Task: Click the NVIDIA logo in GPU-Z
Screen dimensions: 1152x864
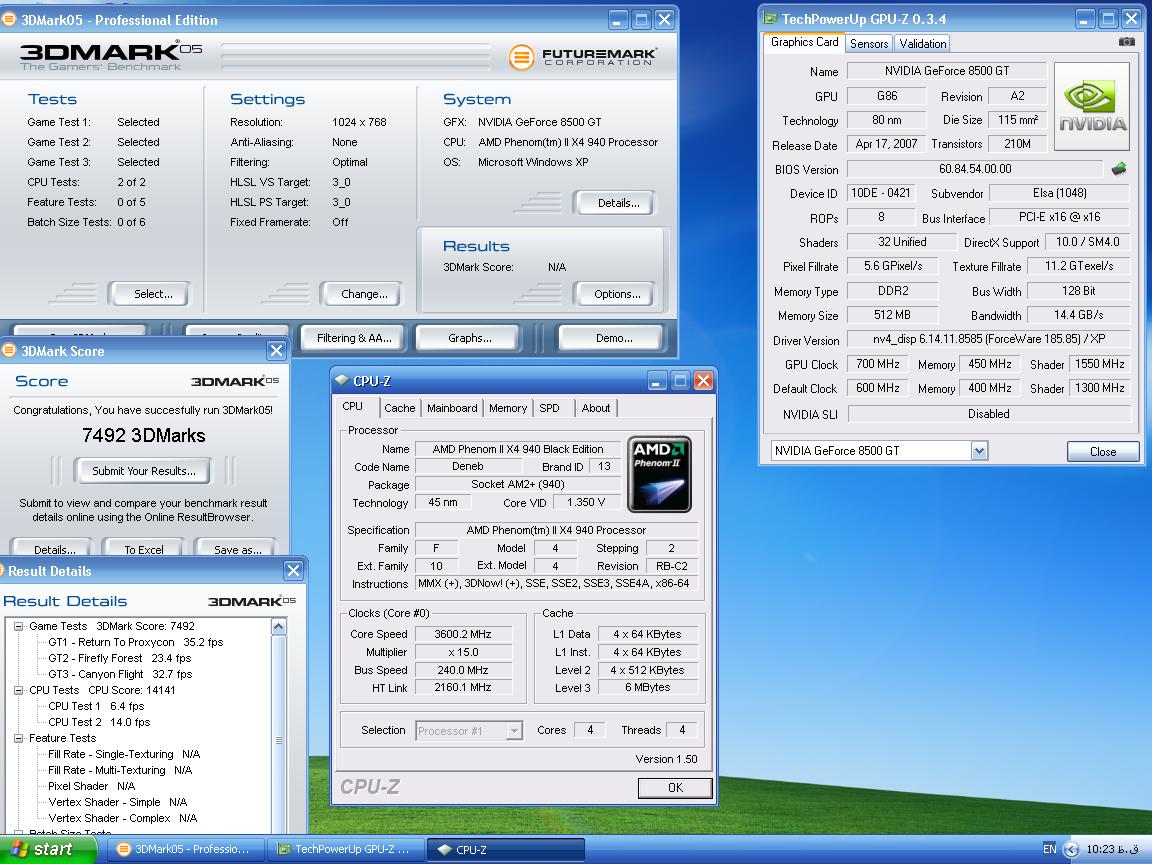Action: (x=1092, y=107)
